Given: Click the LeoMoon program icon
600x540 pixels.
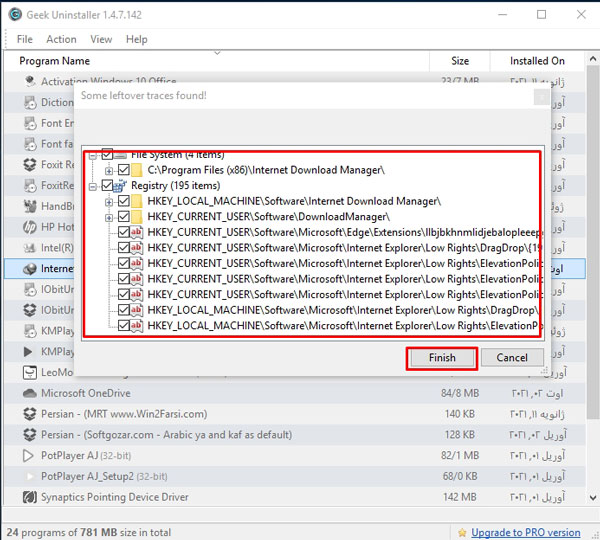Looking at the screenshot, I should (29, 372).
